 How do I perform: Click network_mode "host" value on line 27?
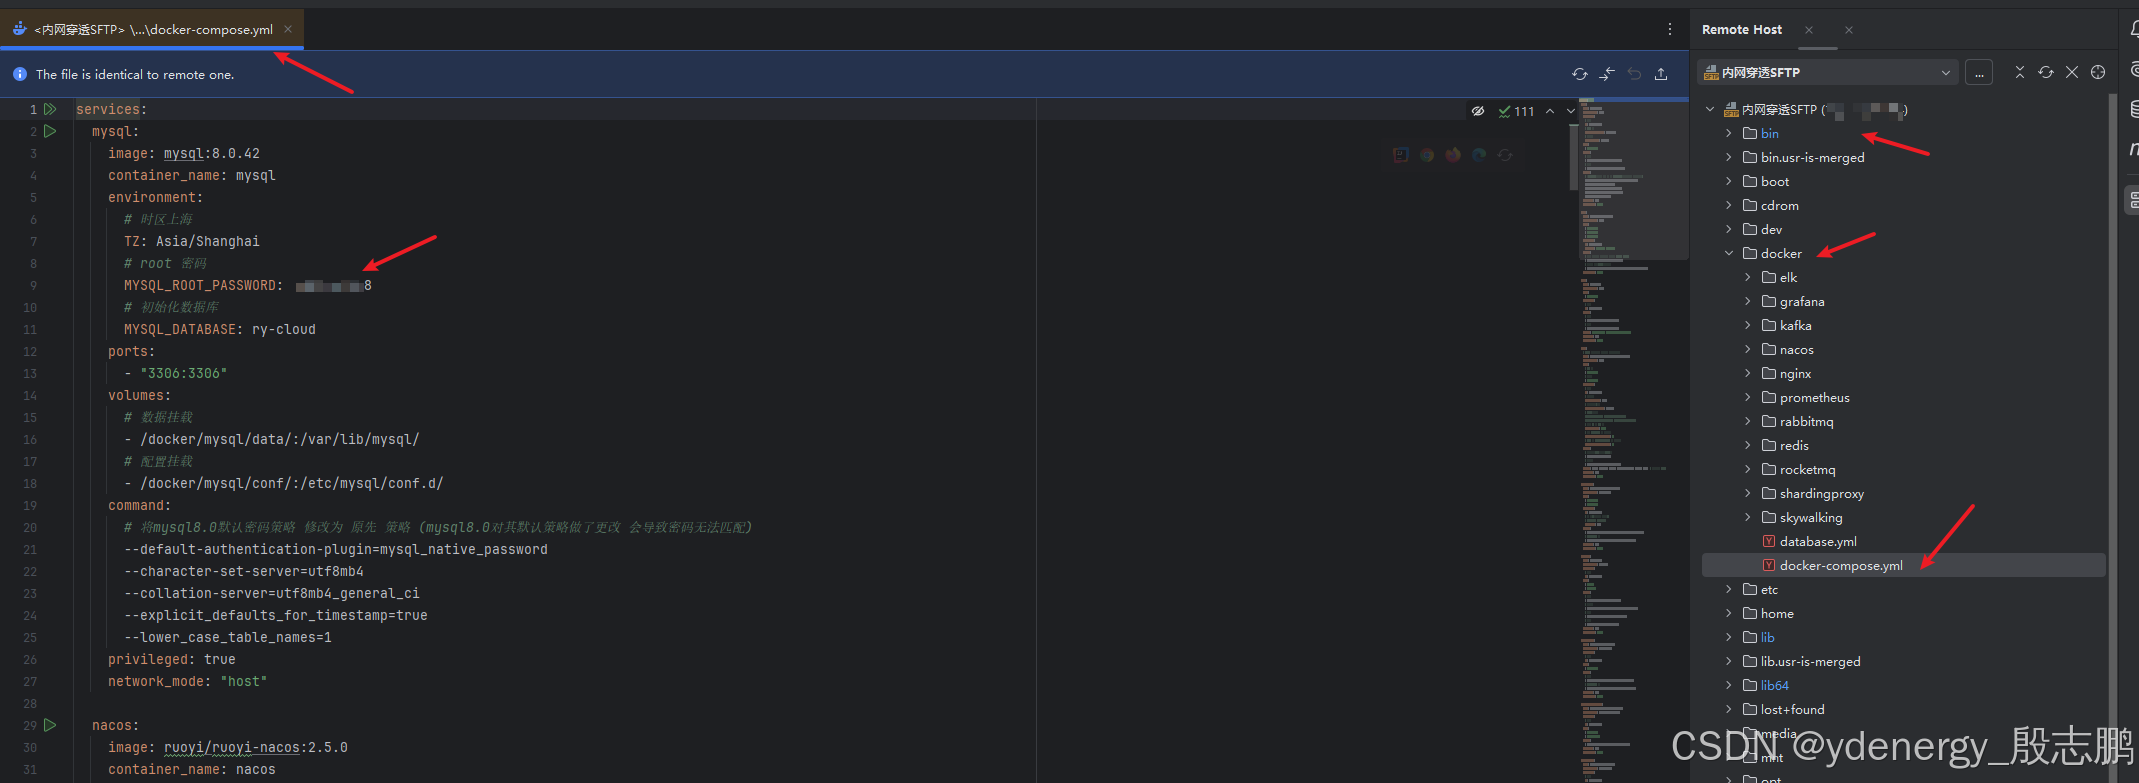(x=244, y=681)
